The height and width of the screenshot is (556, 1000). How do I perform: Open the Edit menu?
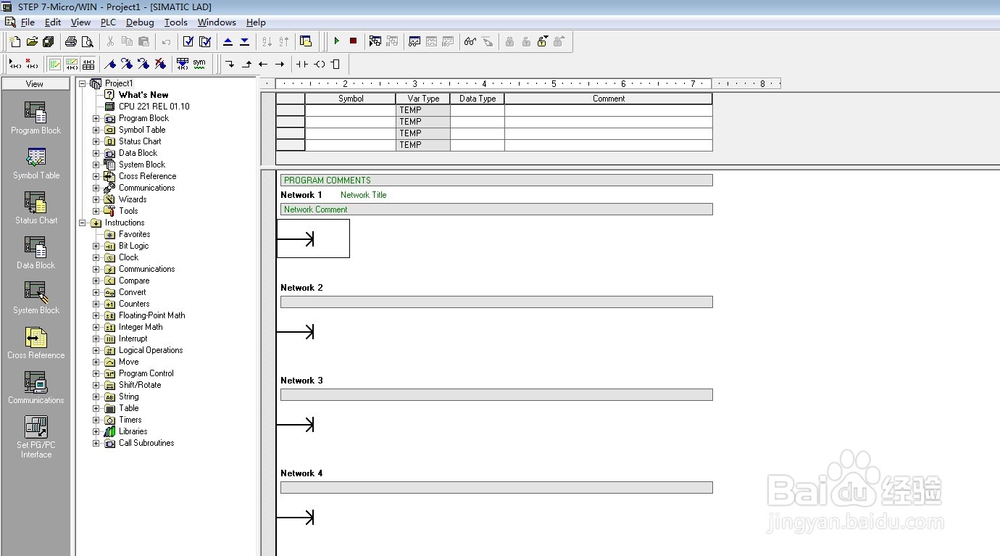pyautogui.click(x=52, y=22)
